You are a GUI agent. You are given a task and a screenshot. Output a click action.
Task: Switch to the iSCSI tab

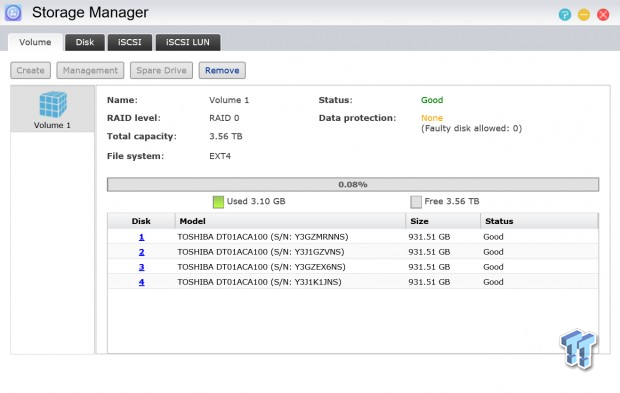(x=130, y=42)
